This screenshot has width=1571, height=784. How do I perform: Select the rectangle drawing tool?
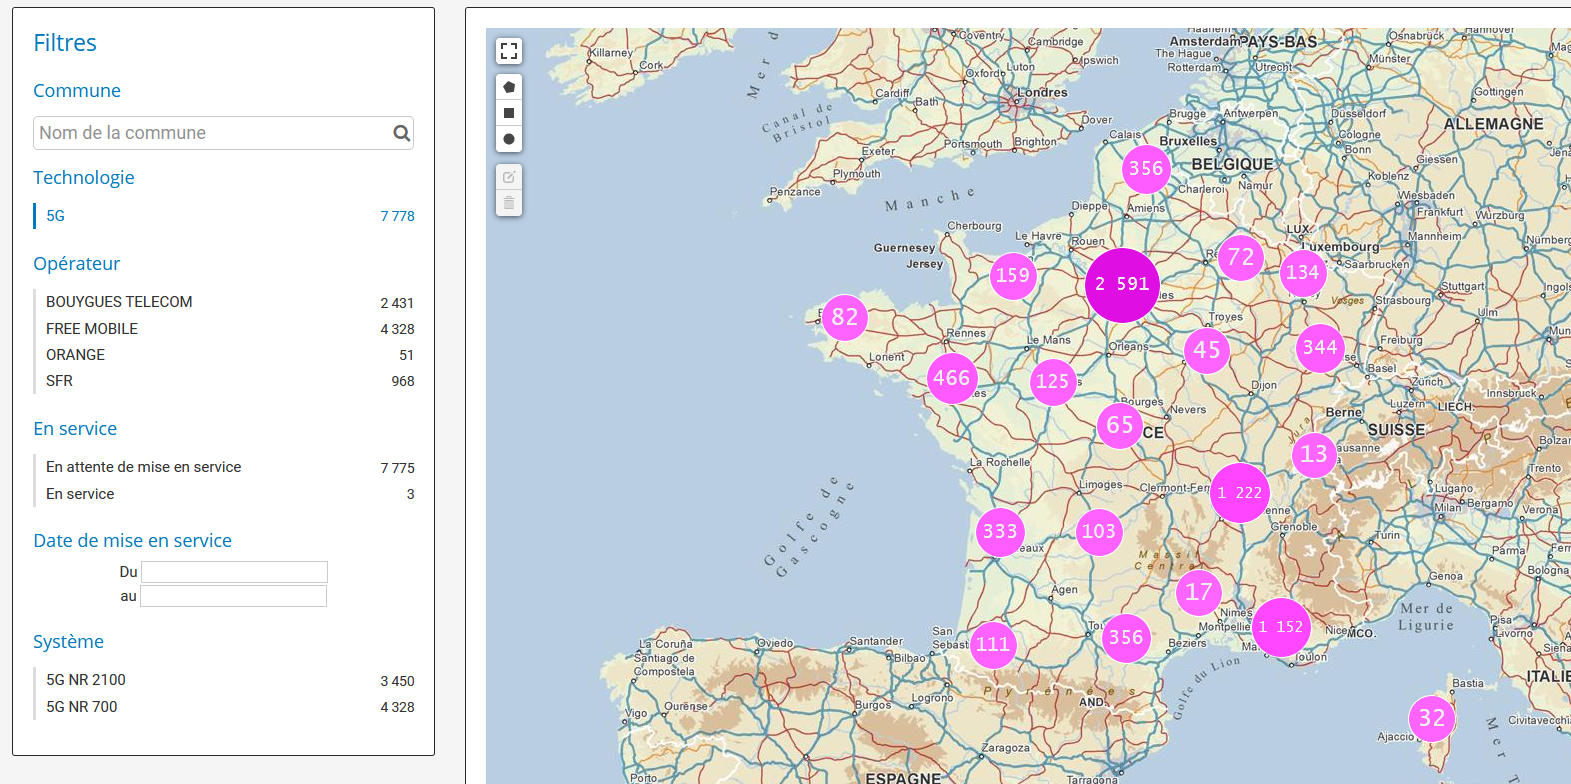click(x=509, y=113)
